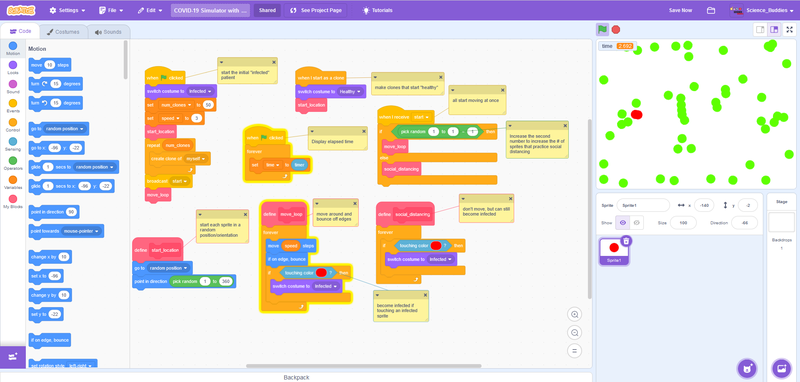Open Choose a Backdrop button
The height and width of the screenshot is (382, 800).
[781, 368]
